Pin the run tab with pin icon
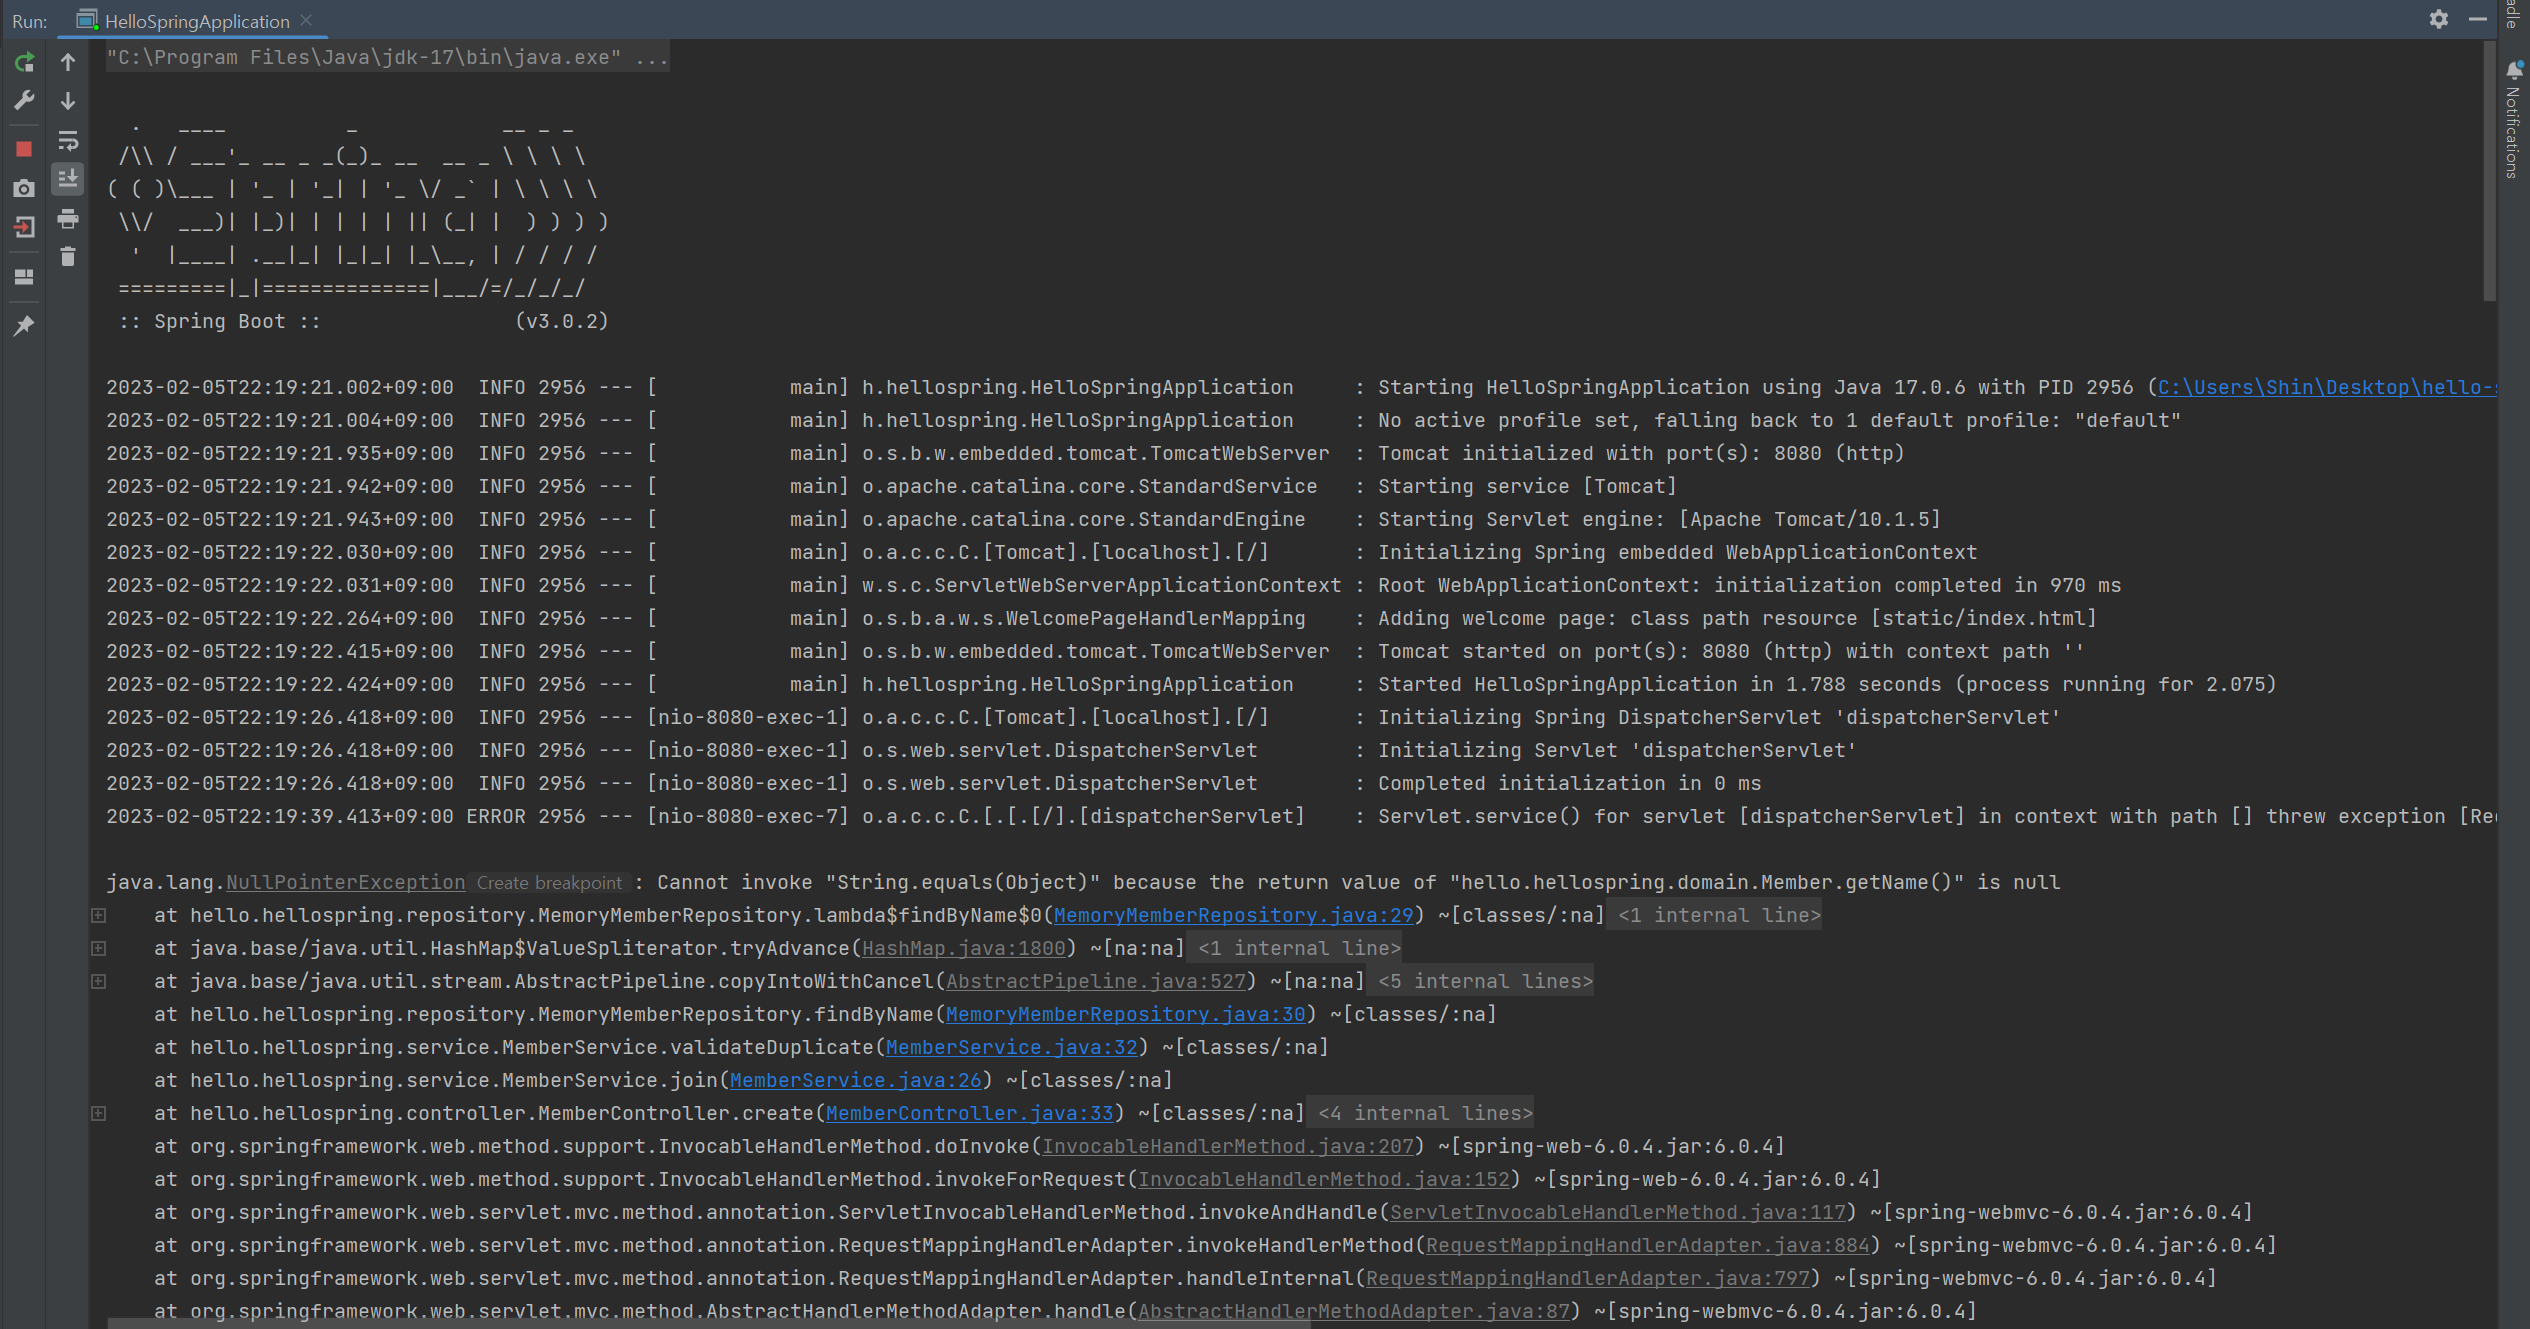The image size is (2530, 1329). 25,325
